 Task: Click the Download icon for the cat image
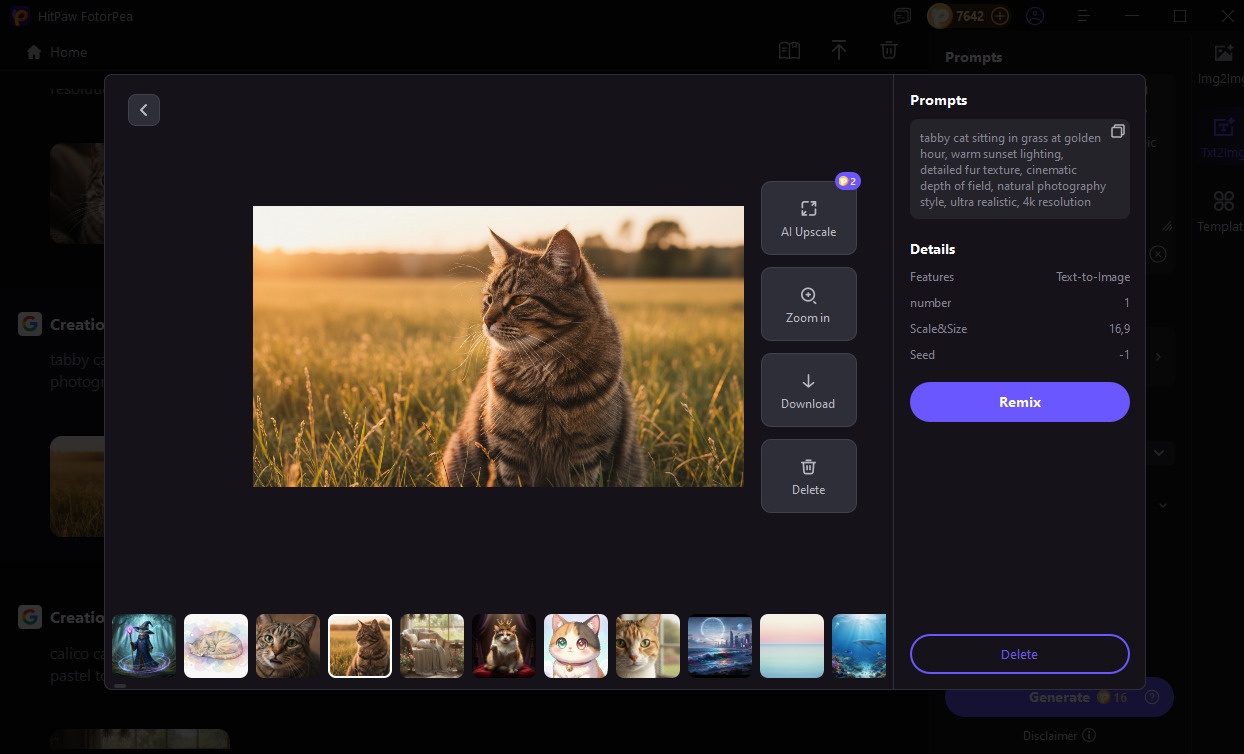[808, 382]
